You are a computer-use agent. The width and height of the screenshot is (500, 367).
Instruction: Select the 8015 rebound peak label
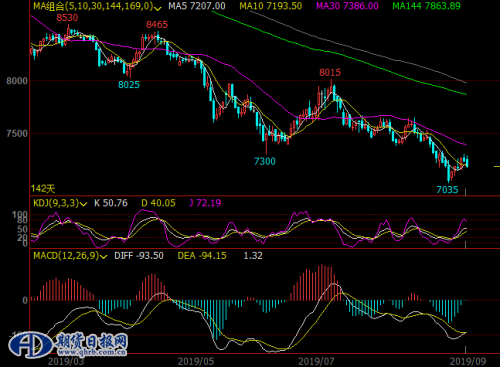click(330, 72)
